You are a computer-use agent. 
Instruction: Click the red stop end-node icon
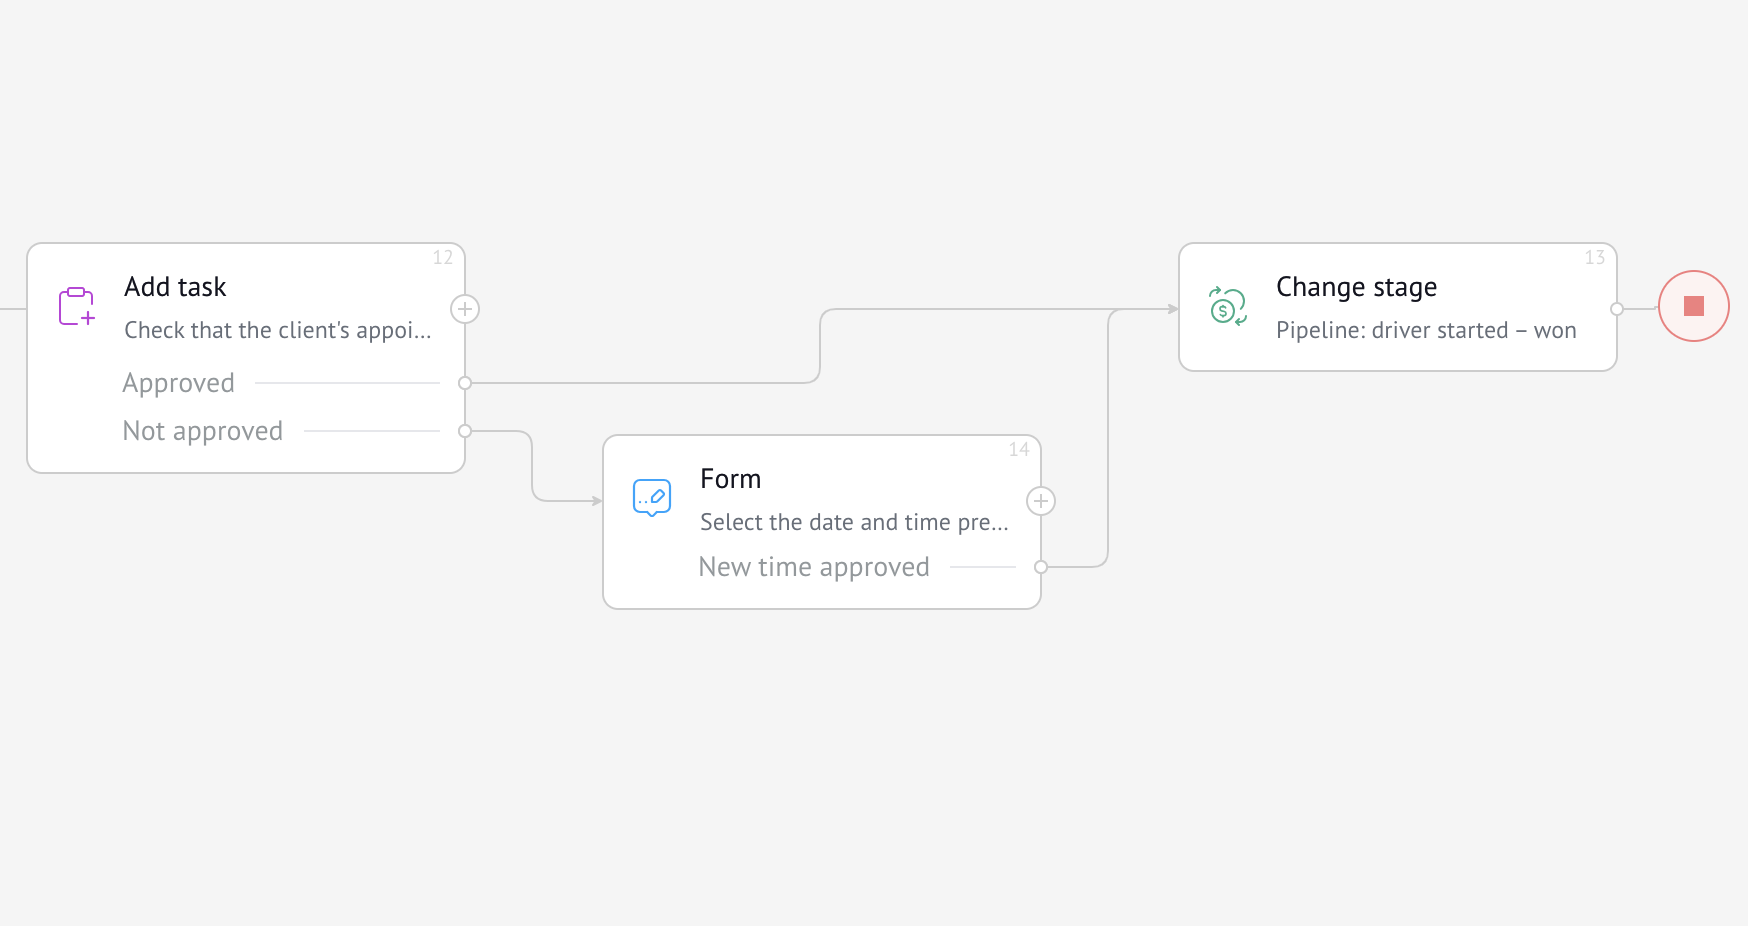click(1693, 306)
